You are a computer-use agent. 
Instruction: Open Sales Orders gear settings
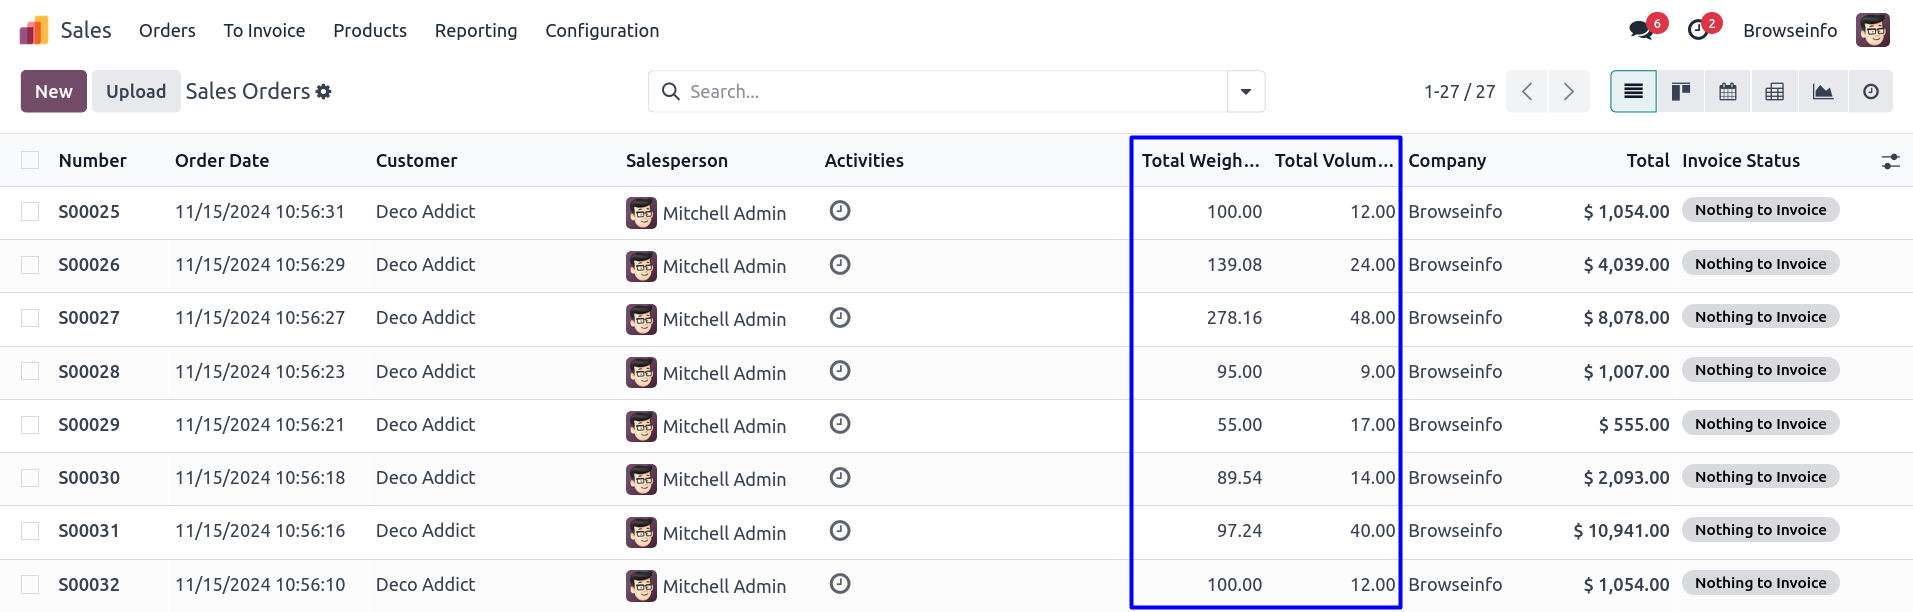click(x=323, y=92)
